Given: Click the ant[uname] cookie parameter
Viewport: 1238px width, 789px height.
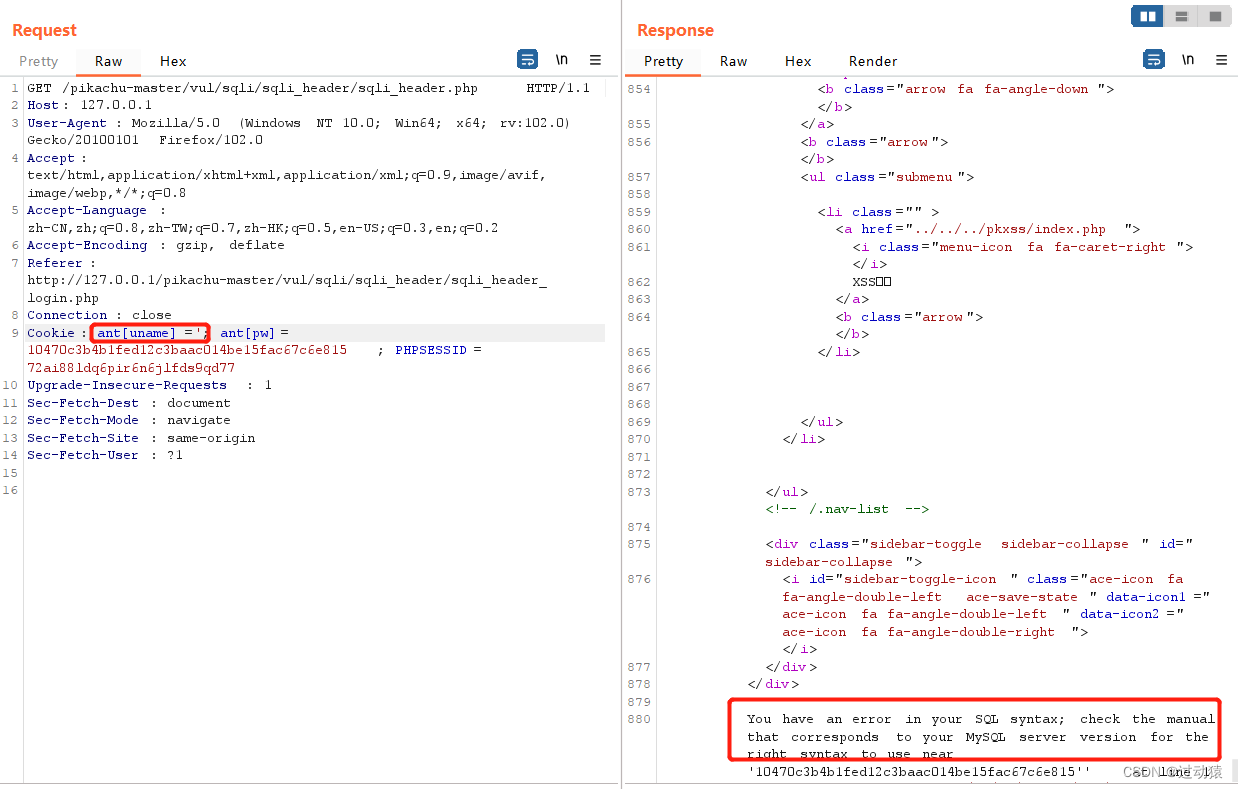Looking at the screenshot, I should click(151, 333).
